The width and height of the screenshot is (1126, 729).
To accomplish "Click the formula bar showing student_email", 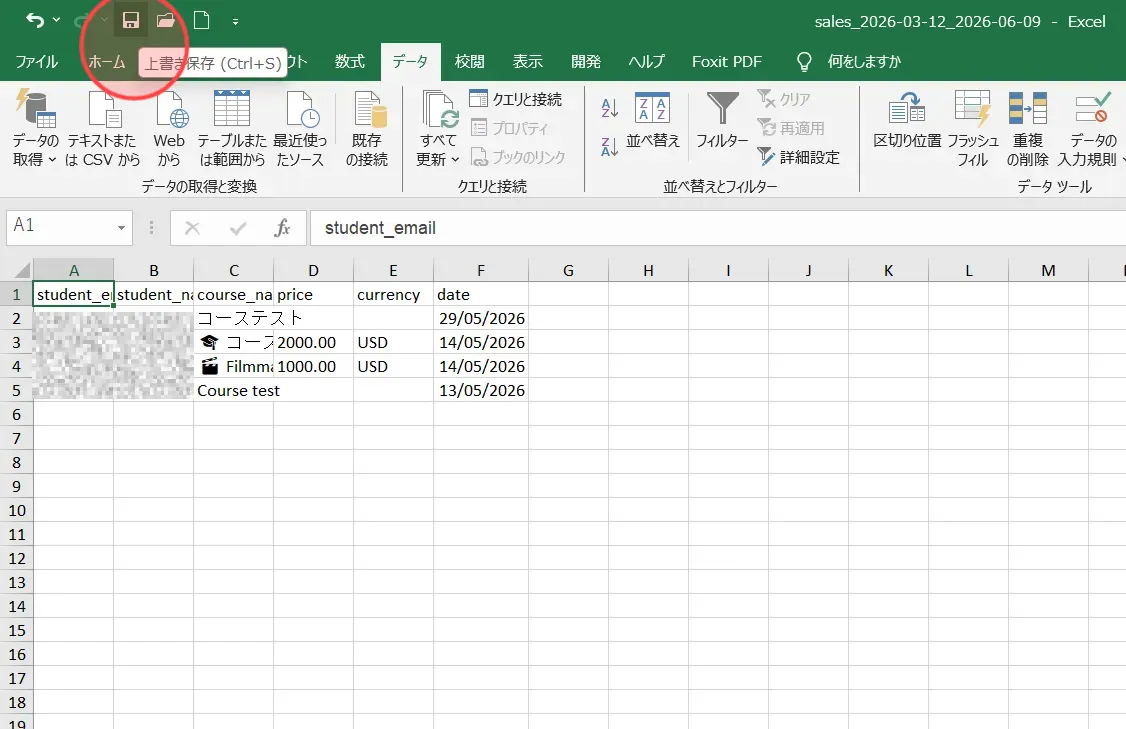I will pyautogui.click(x=717, y=228).
